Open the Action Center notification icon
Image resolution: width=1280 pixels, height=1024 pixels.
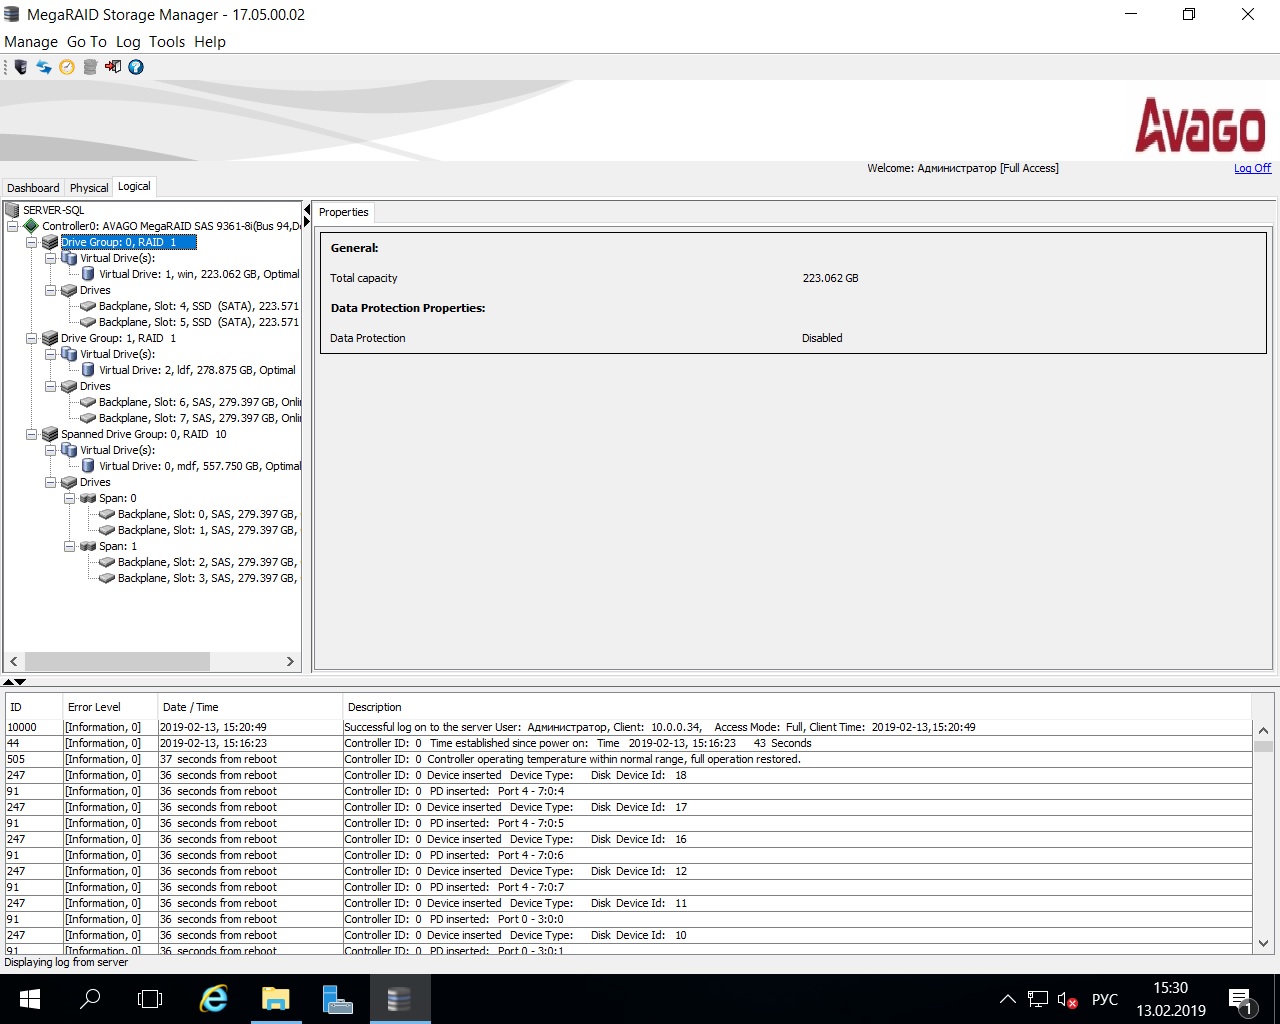[x=1240, y=1000]
